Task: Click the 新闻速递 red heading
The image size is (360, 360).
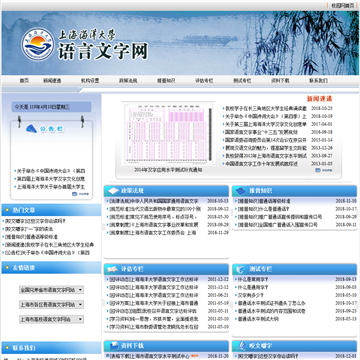Action: tap(319, 99)
